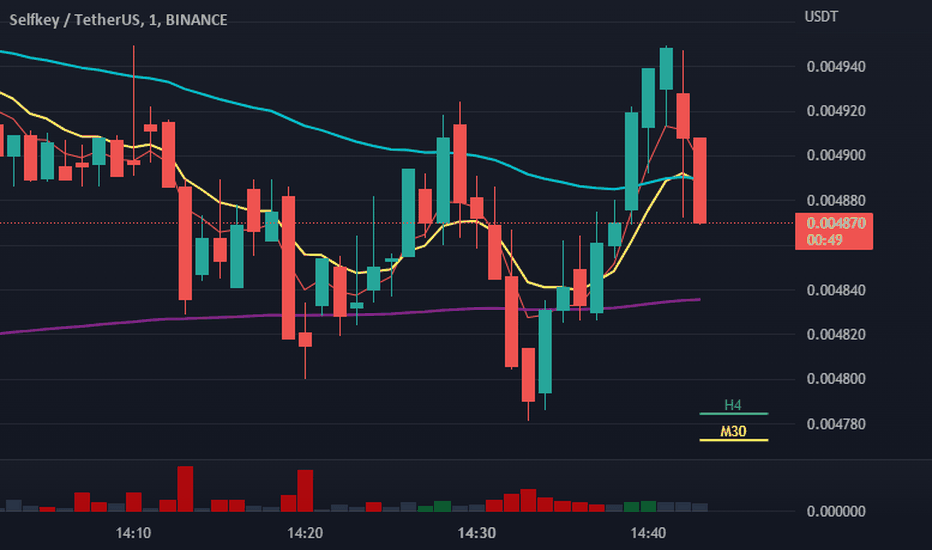Click the tallest red volume bar near 14:13

click(185, 489)
